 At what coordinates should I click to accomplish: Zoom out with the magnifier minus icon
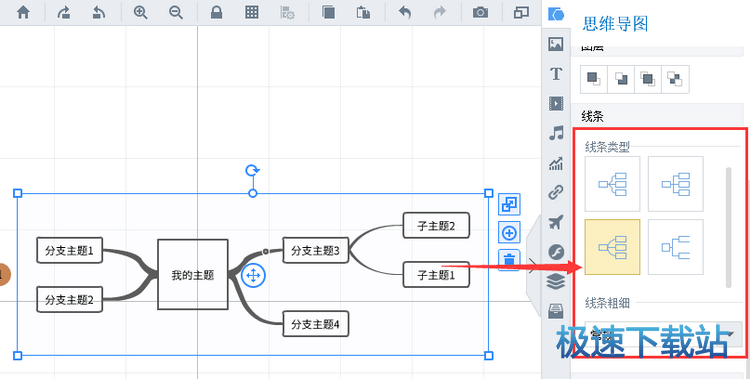click(x=176, y=12)
